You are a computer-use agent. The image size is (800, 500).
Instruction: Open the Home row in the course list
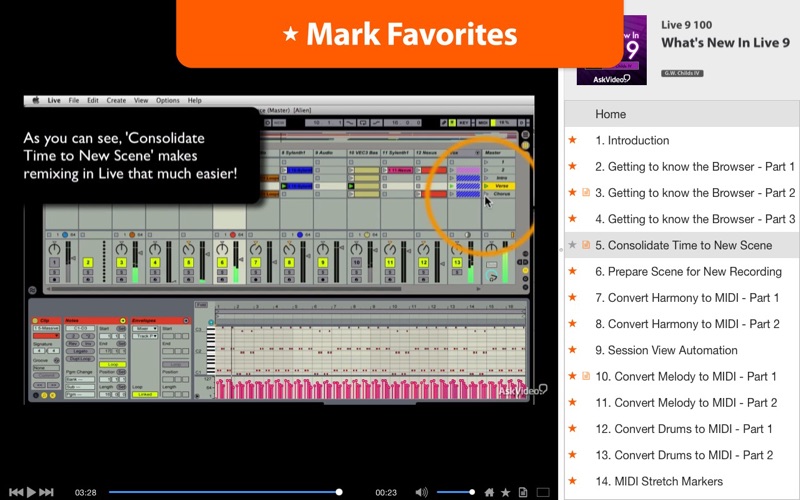tap(682, 114)
